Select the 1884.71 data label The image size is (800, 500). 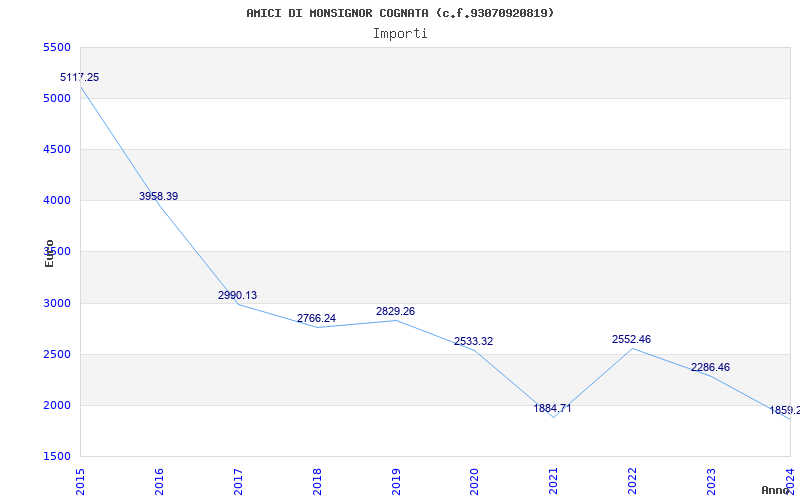(553, 408)
